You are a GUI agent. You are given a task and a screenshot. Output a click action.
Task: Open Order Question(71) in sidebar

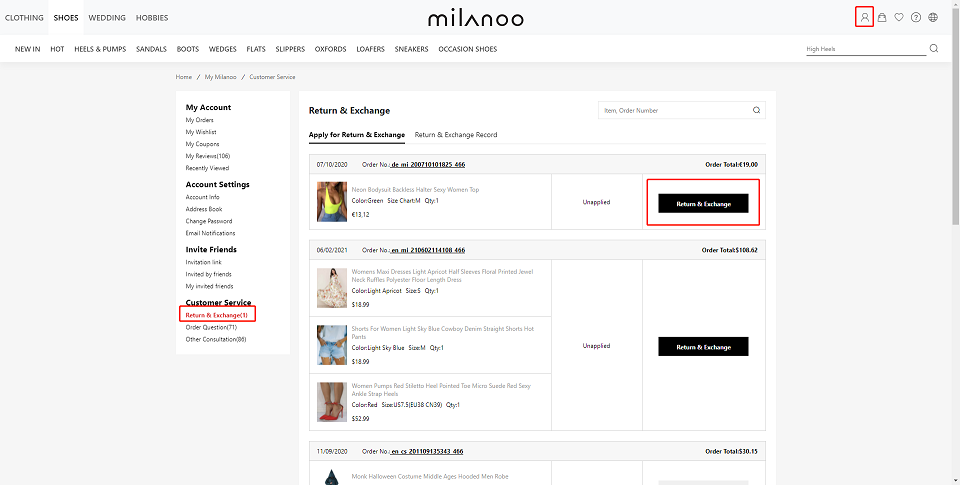click(211, 328)
